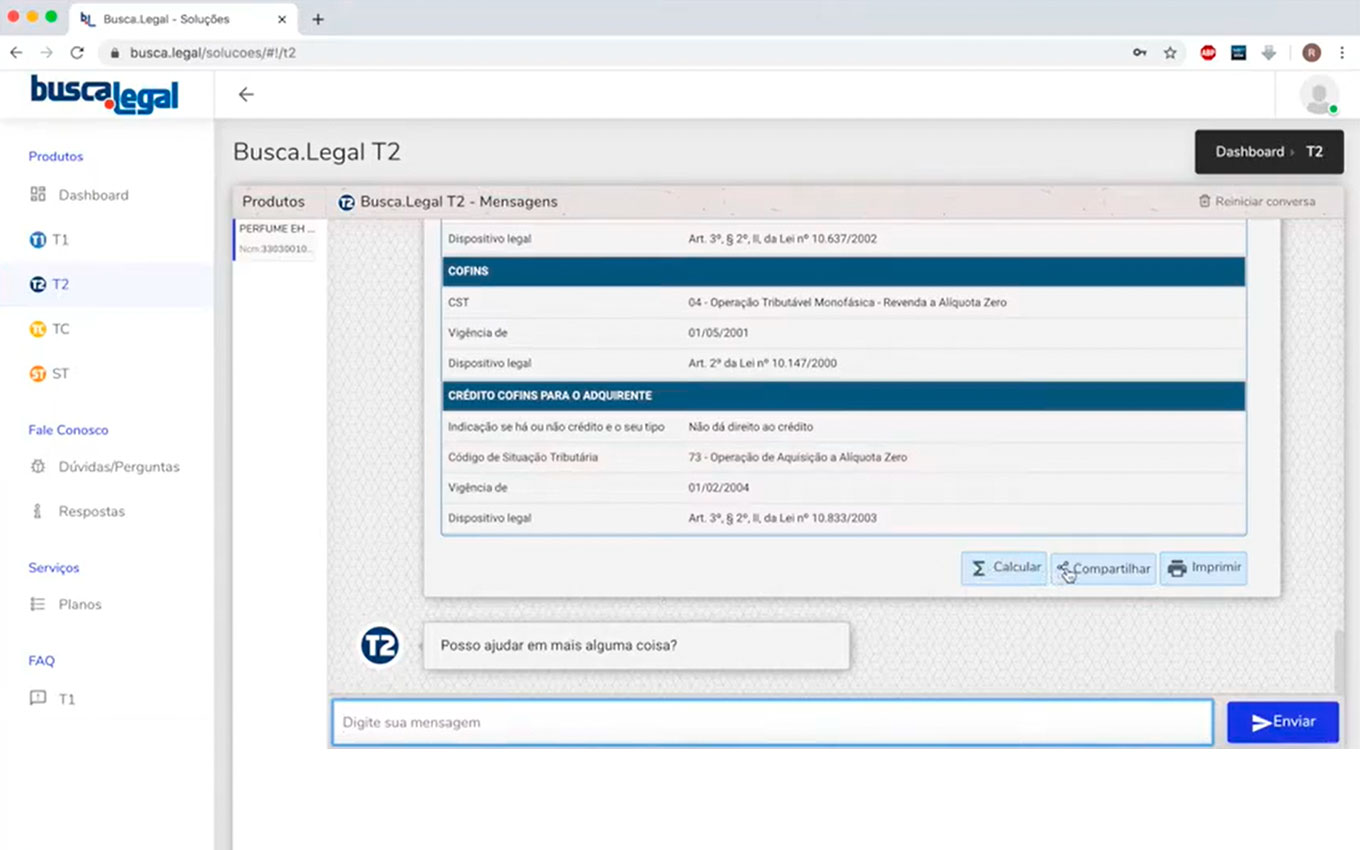Select the PERFUME product item
This screenshot has height=850, width=1360.
point(277,239)
